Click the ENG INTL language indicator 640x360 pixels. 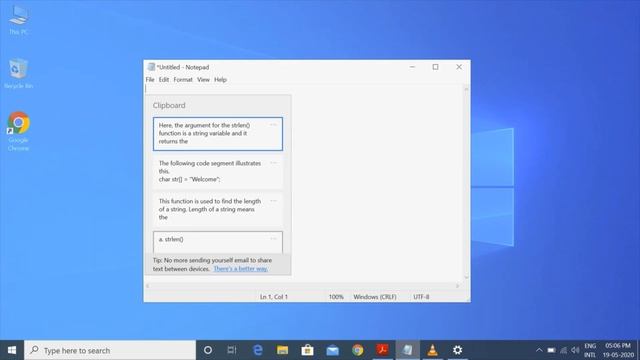pos(590,350)
